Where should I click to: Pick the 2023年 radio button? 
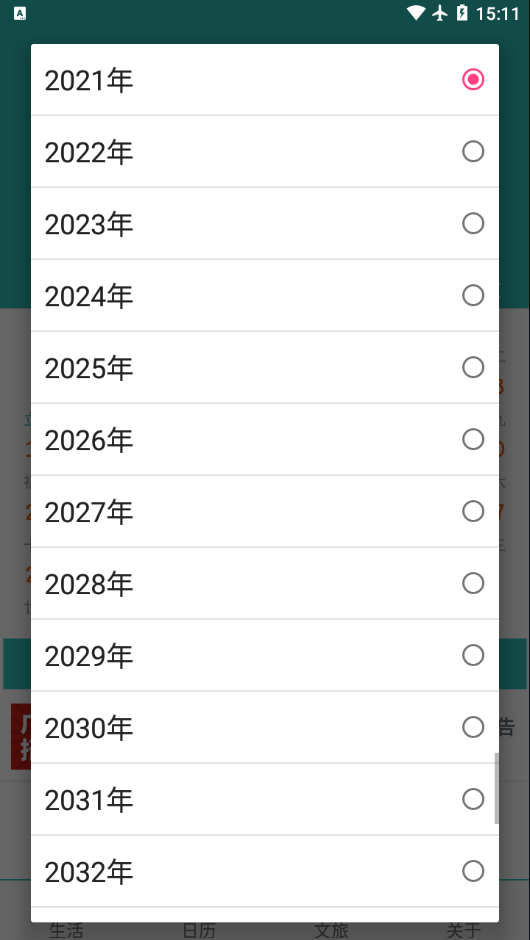(x=472, y=223)
